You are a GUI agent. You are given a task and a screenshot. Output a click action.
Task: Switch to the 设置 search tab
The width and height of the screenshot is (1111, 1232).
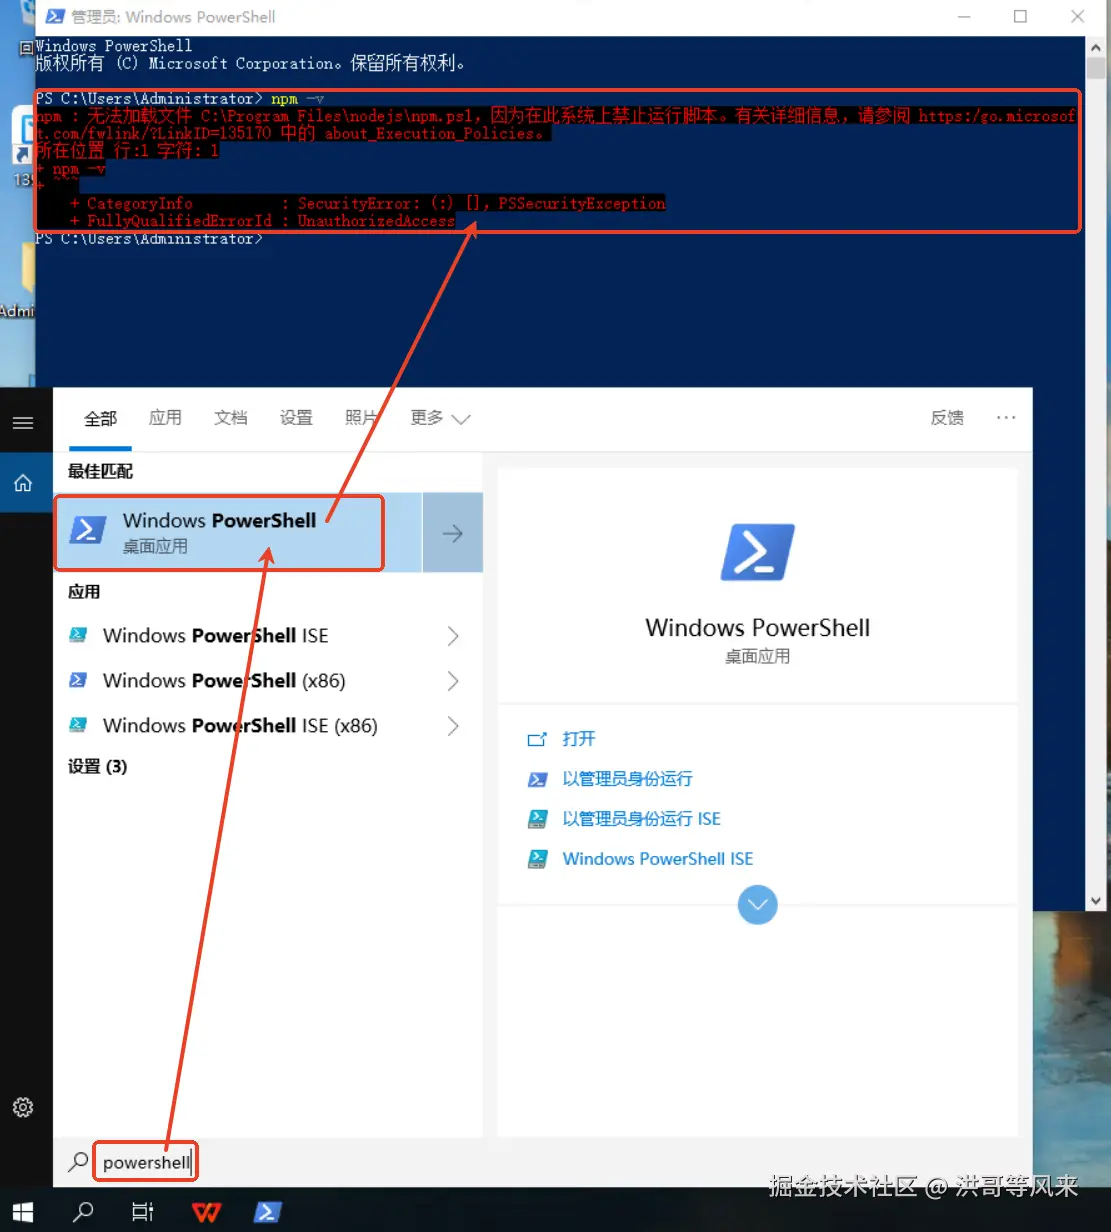(x=296, y=418)
